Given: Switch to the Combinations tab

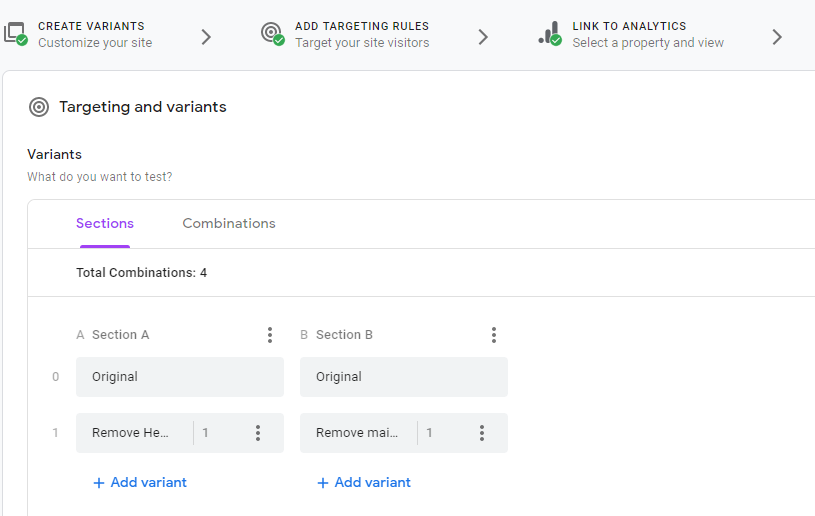Looking at the screenshot, I should [229, 223].
